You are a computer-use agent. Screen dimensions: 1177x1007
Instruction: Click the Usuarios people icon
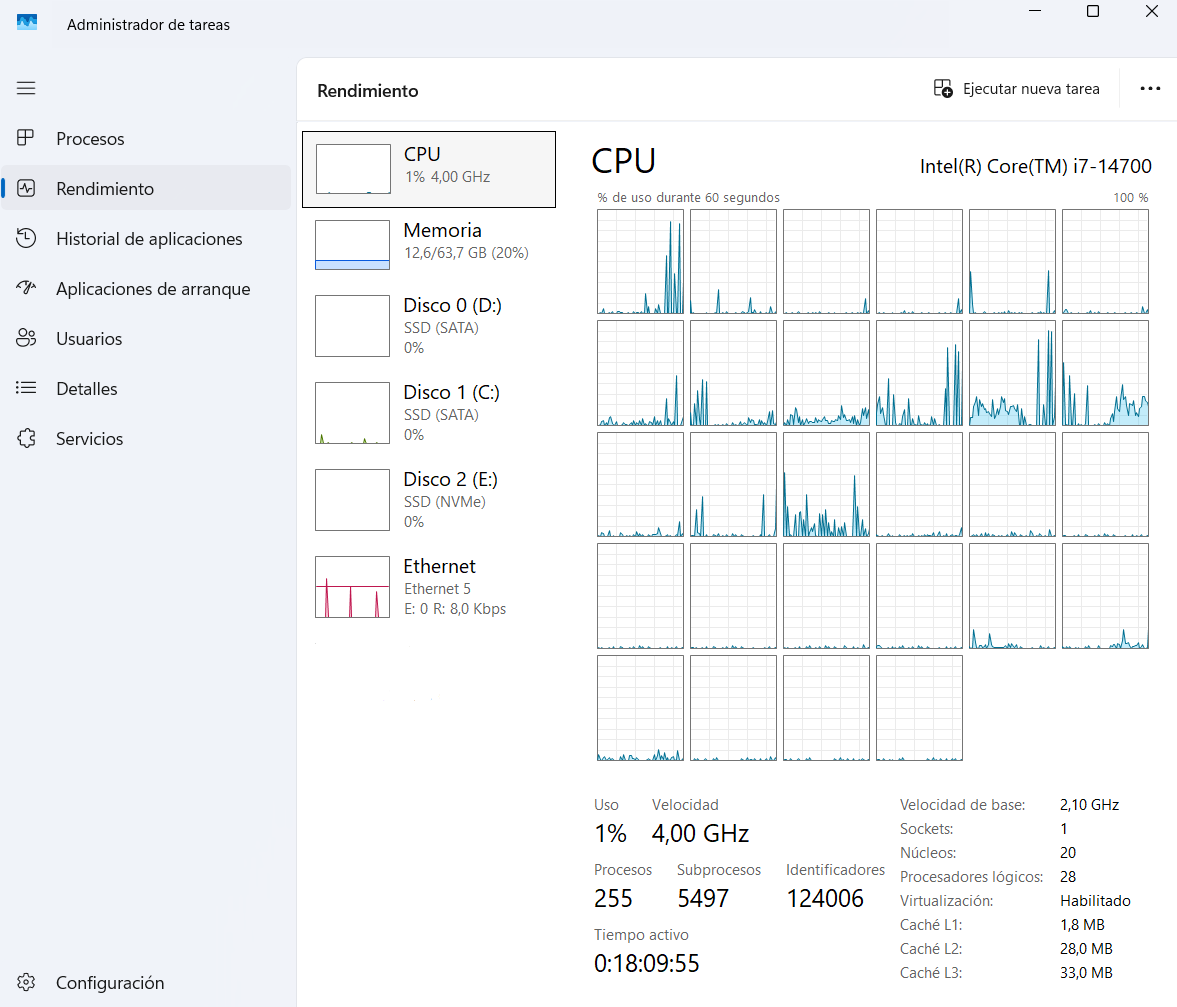point(26,338)
